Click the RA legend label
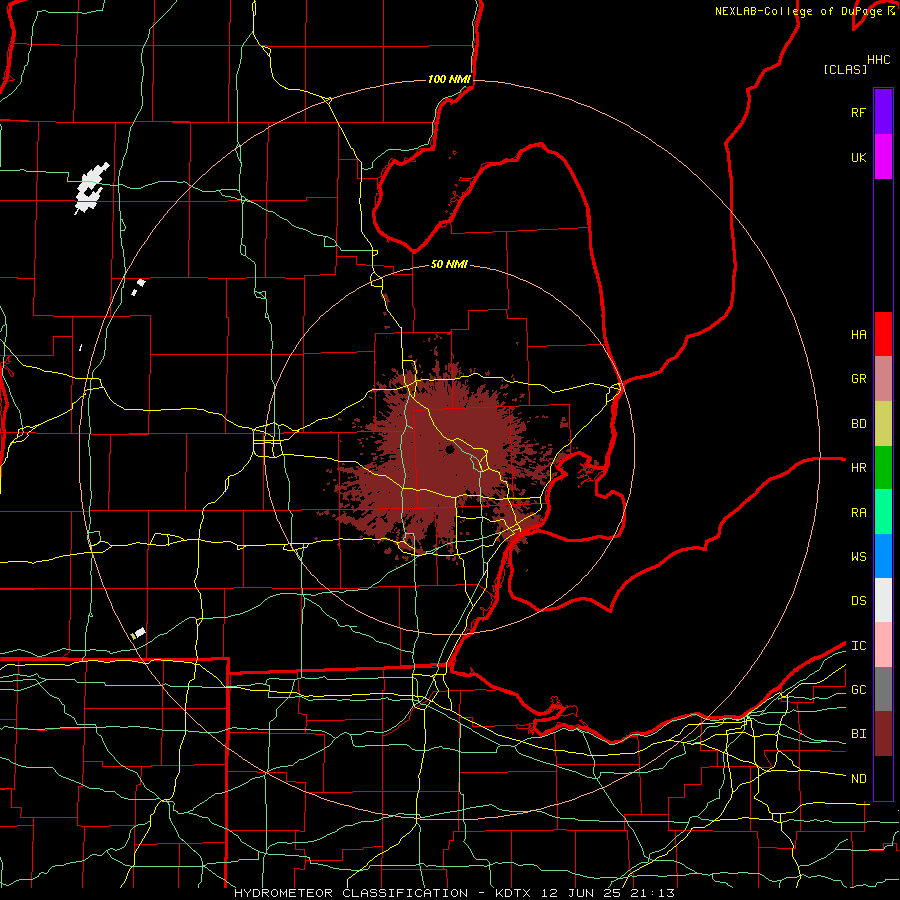Screen dimensions: 900x900 tap(858, 513)
